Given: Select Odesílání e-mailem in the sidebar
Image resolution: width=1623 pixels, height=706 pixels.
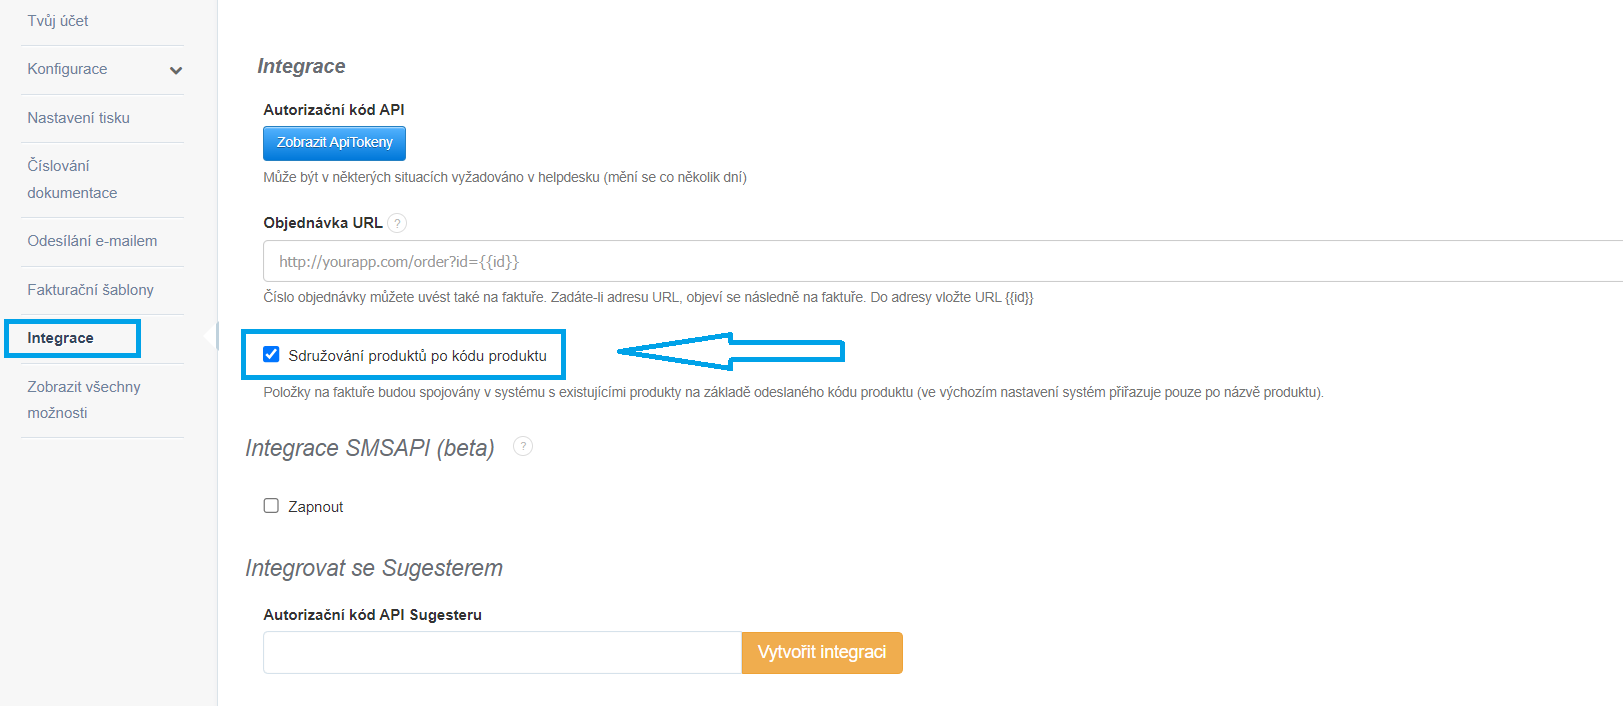Looking at the screenshot, I should tap(92, 241).
